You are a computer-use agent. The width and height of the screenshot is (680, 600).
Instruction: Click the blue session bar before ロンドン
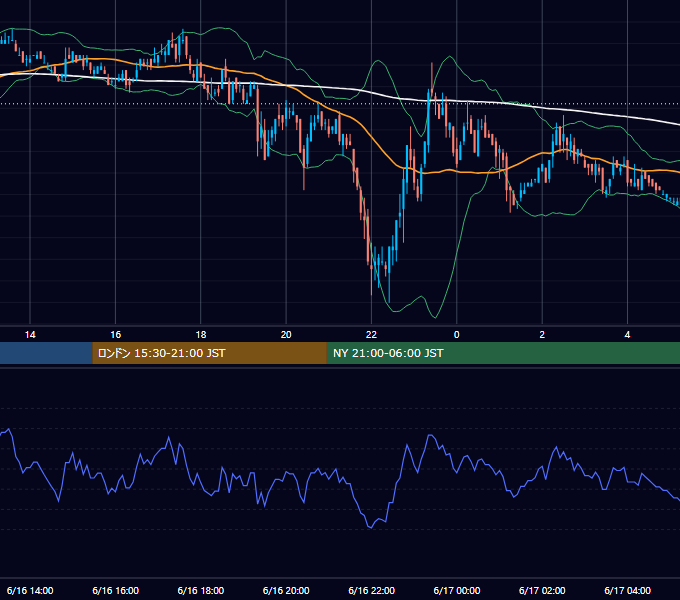click(x=46, y=353)
